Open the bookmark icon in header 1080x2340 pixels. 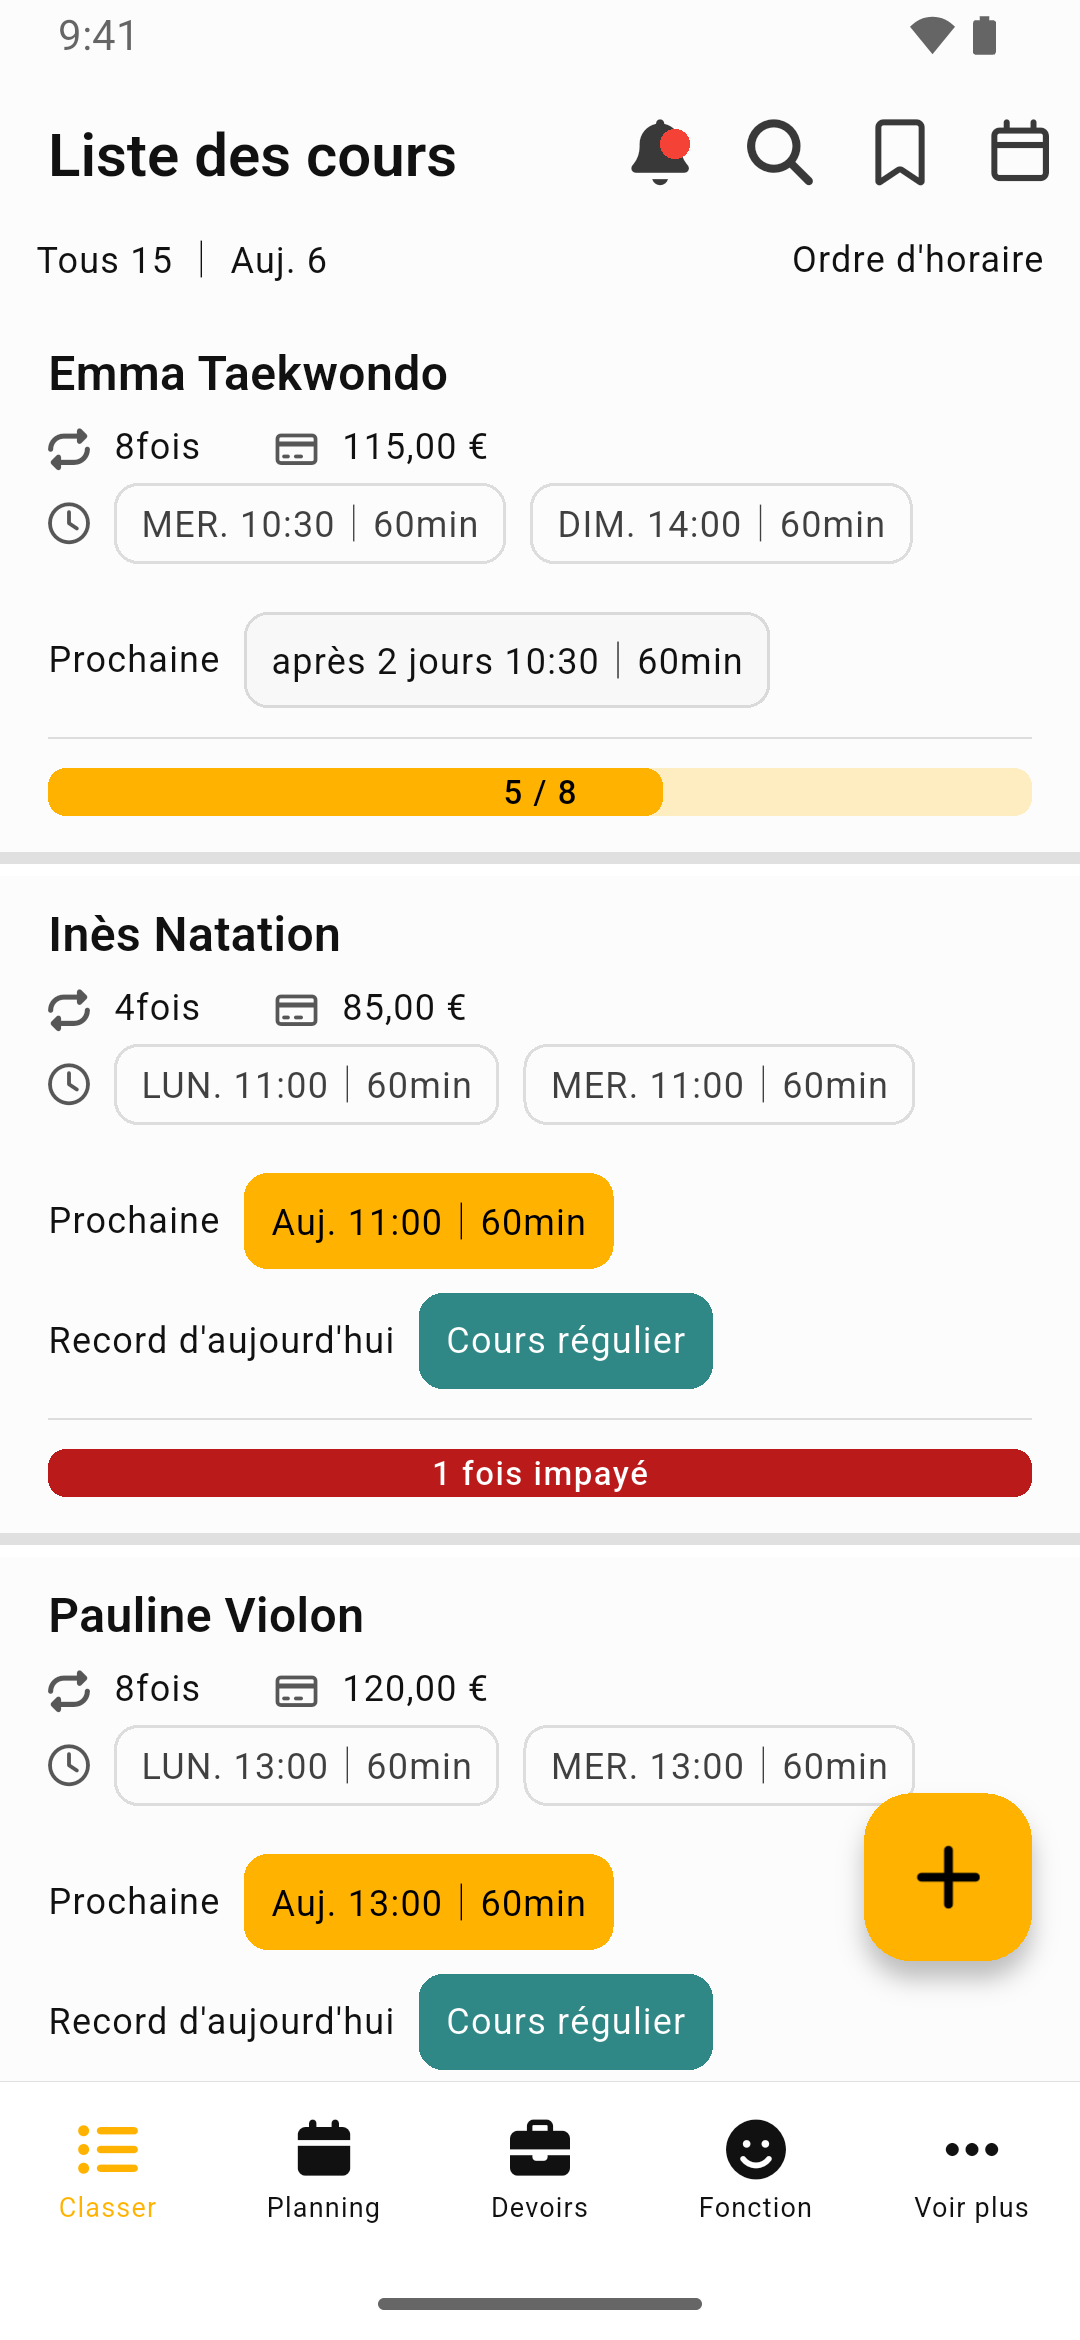pos(900,153)
